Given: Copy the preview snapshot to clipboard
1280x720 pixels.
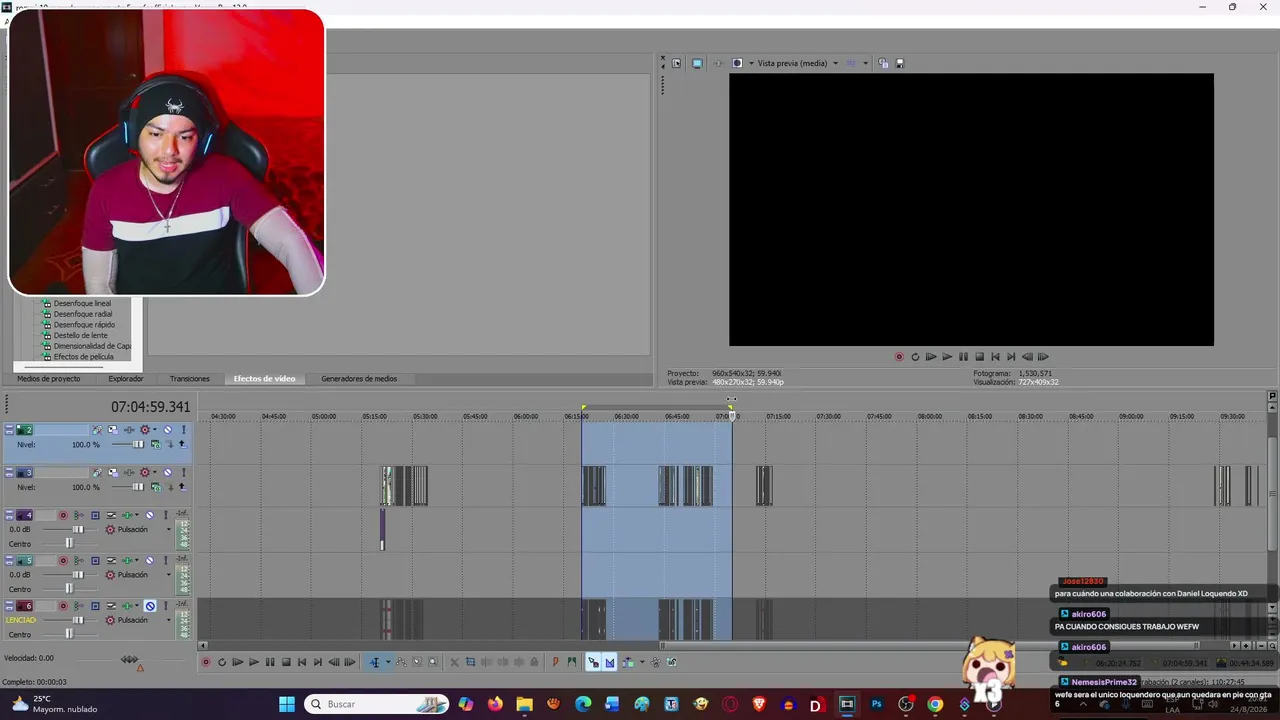Looking at the screenshot, I should click(883, 63).
